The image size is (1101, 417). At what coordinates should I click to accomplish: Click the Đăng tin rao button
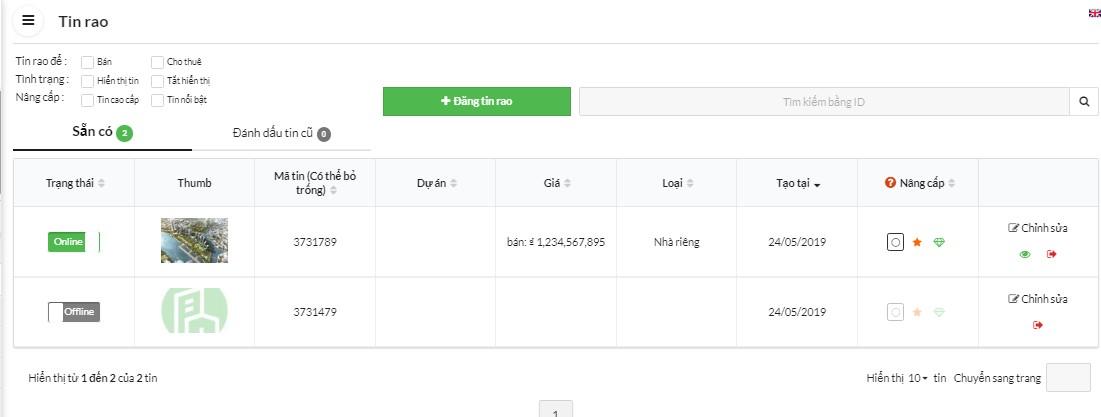[477, 102]
